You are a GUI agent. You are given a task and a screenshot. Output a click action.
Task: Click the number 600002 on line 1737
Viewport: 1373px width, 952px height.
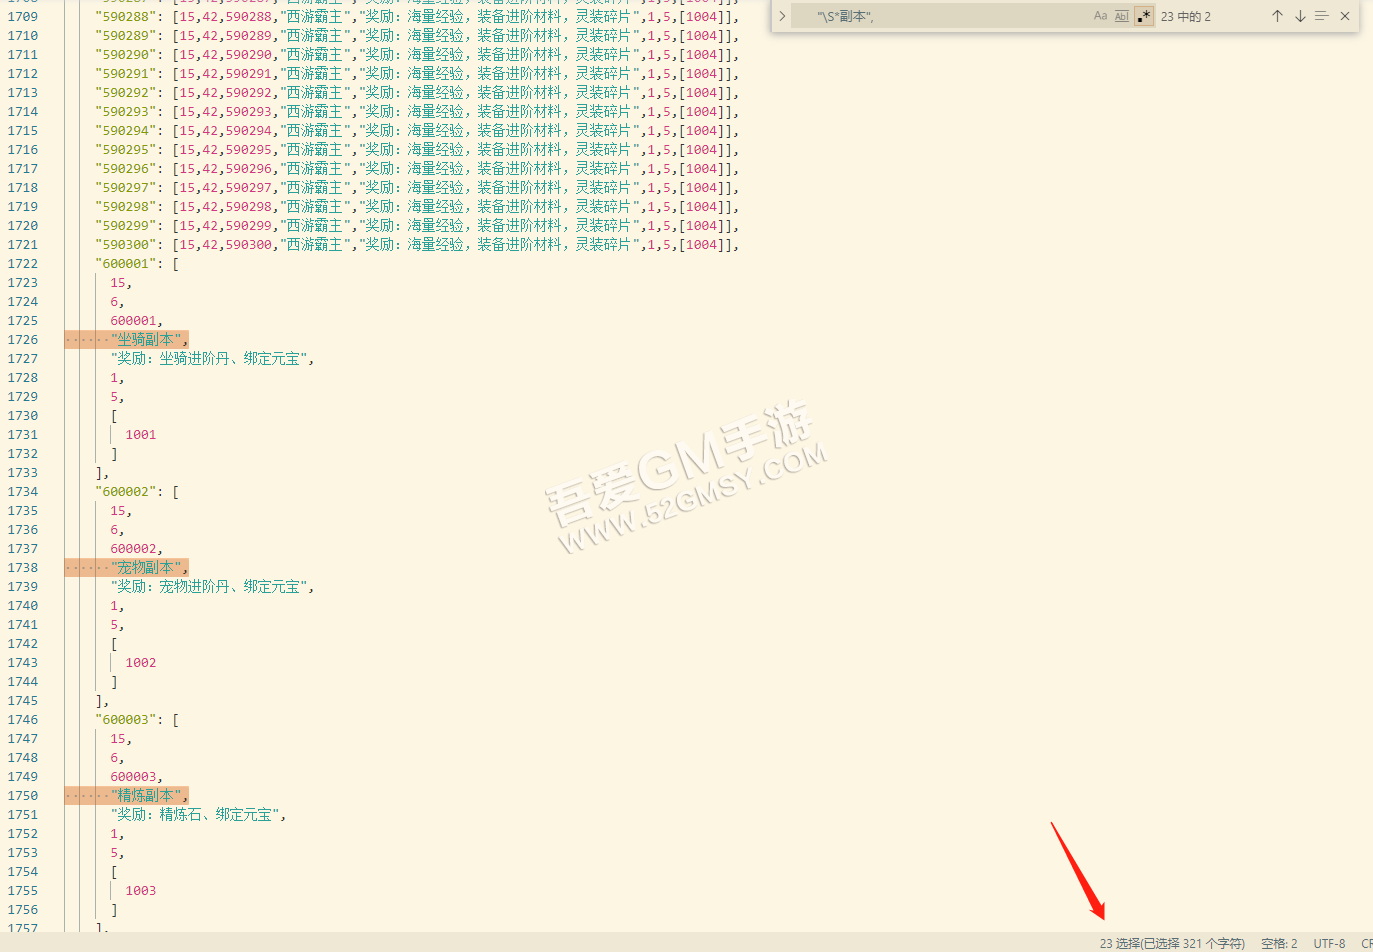pyautogui.click(x=133, y=549)
